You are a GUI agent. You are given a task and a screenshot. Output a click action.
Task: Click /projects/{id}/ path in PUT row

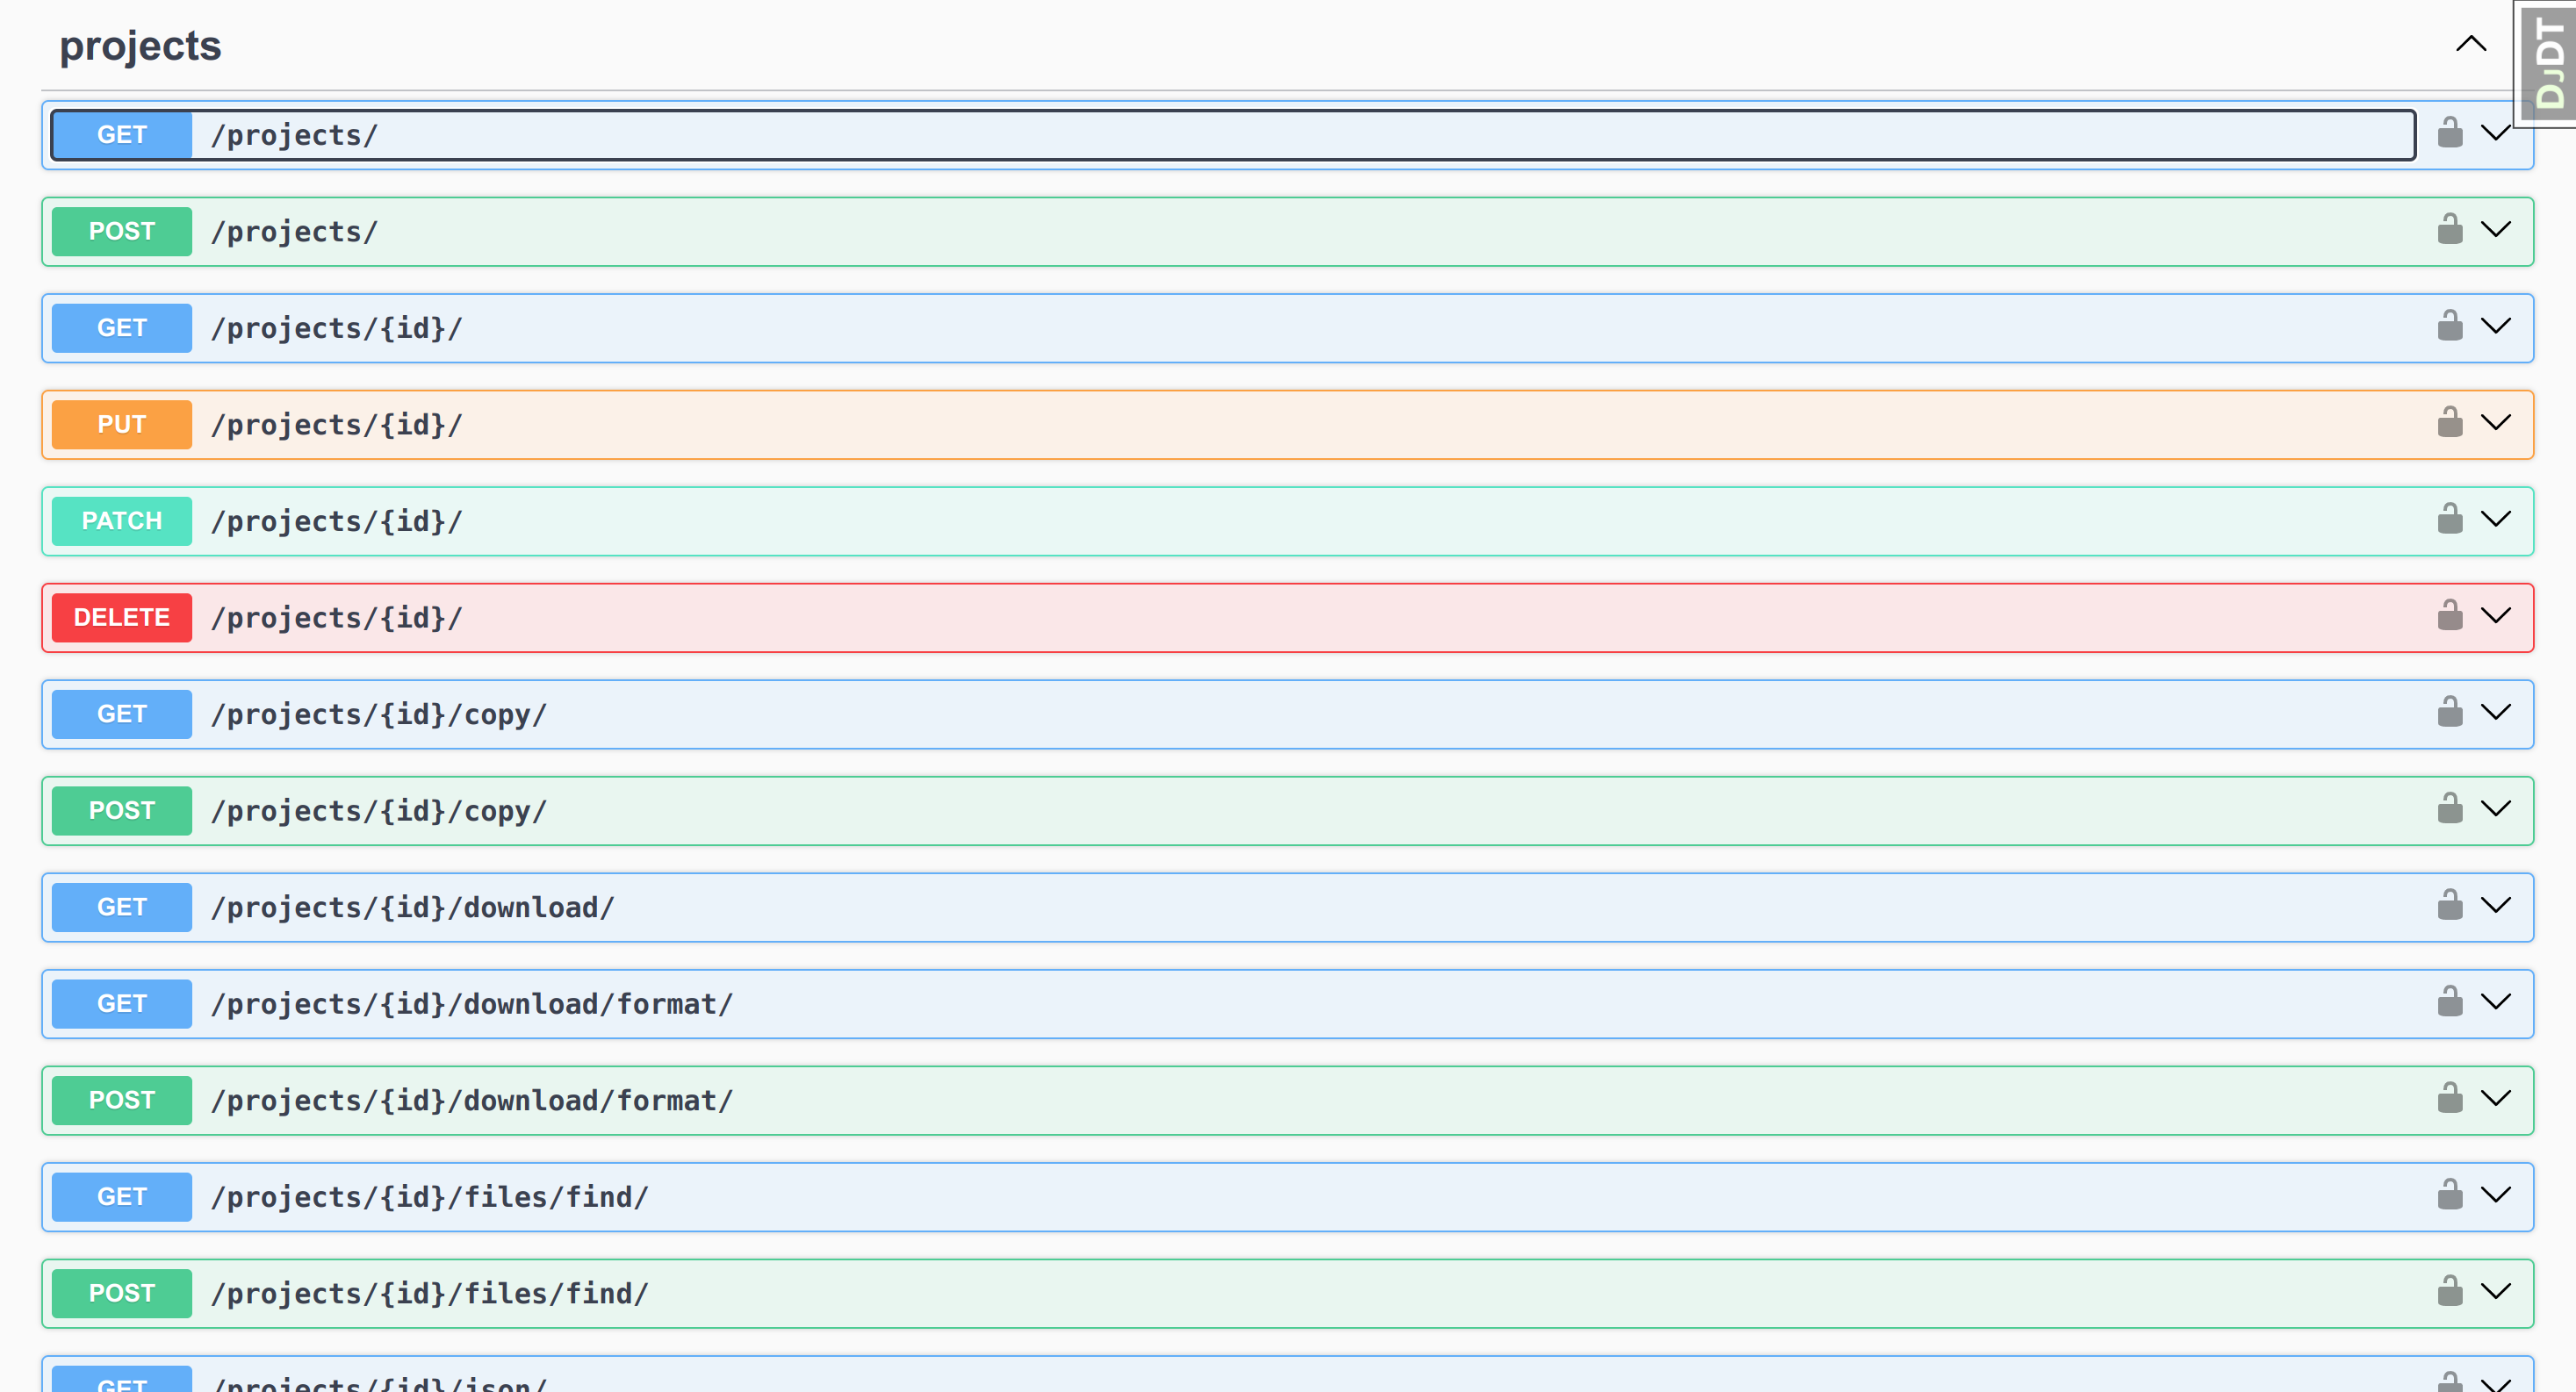click(336, 425)
